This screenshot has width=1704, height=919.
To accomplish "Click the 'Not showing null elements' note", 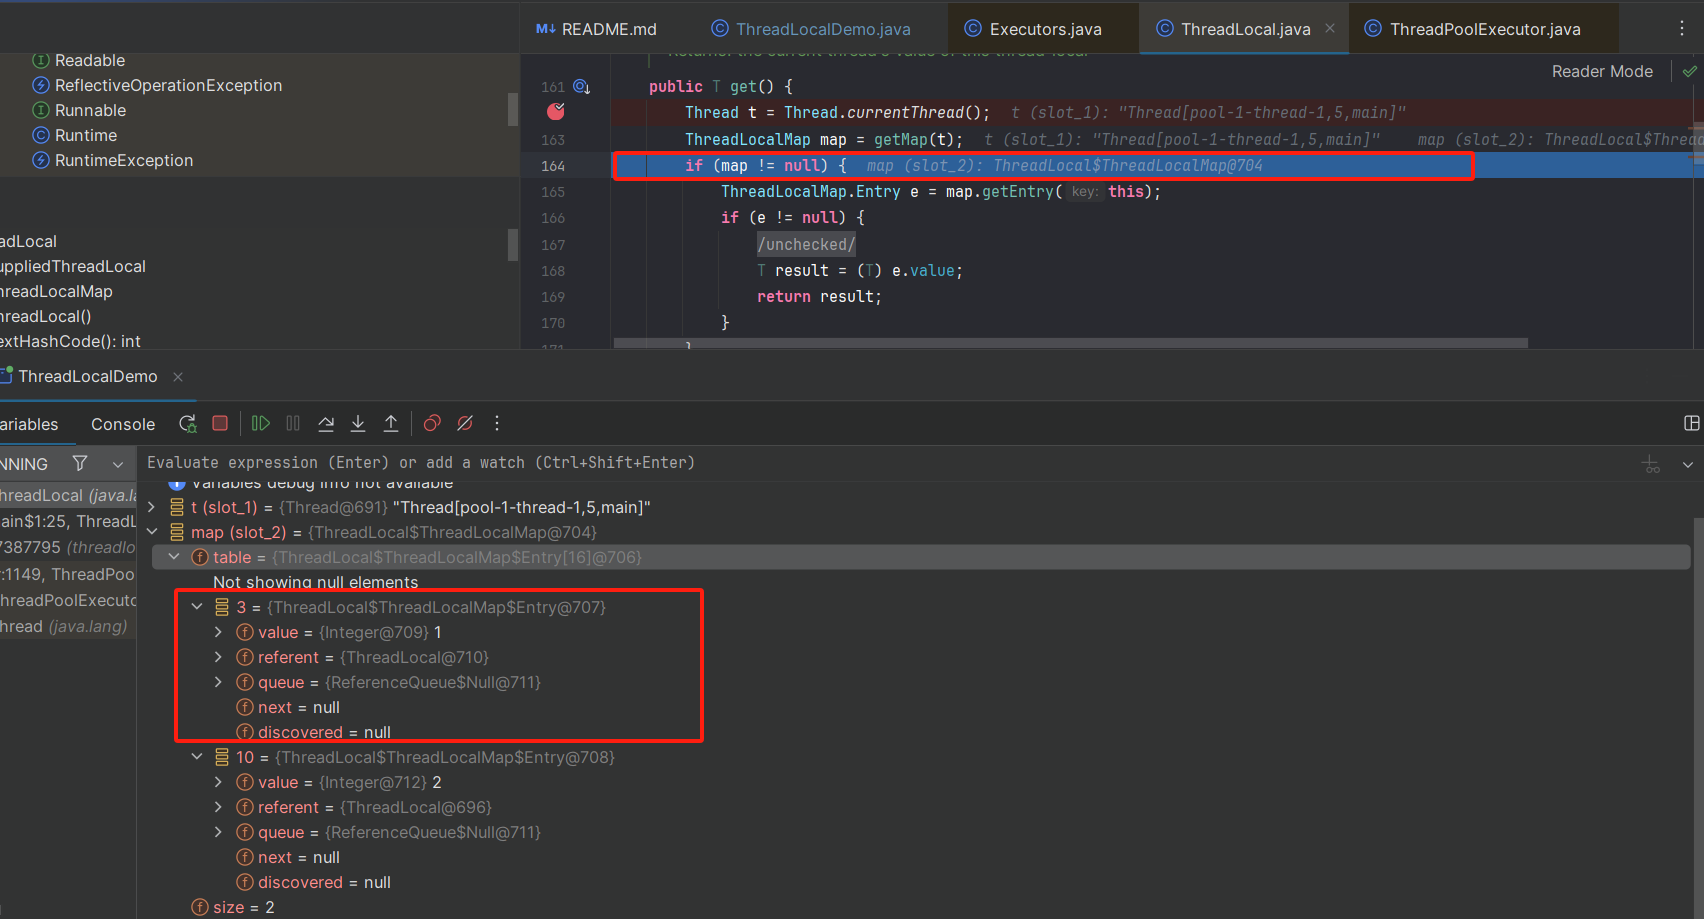I will [316, 582].
